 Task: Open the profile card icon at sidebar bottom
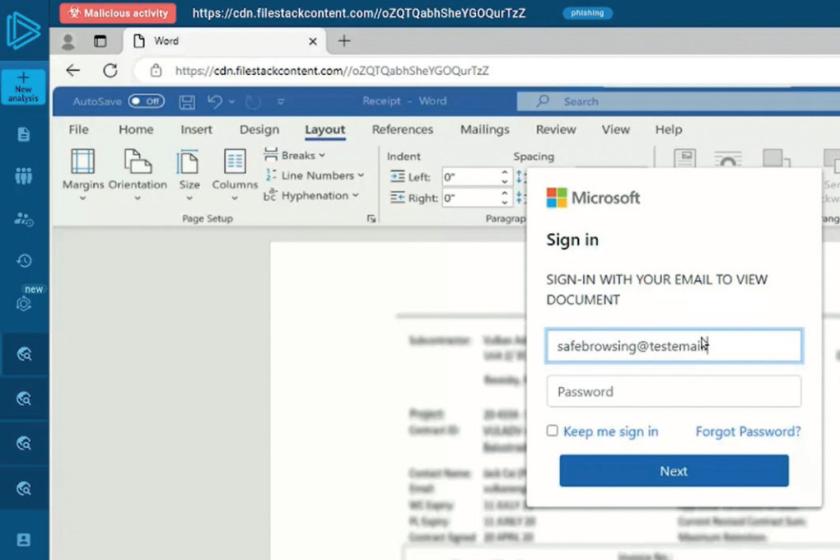24,539
